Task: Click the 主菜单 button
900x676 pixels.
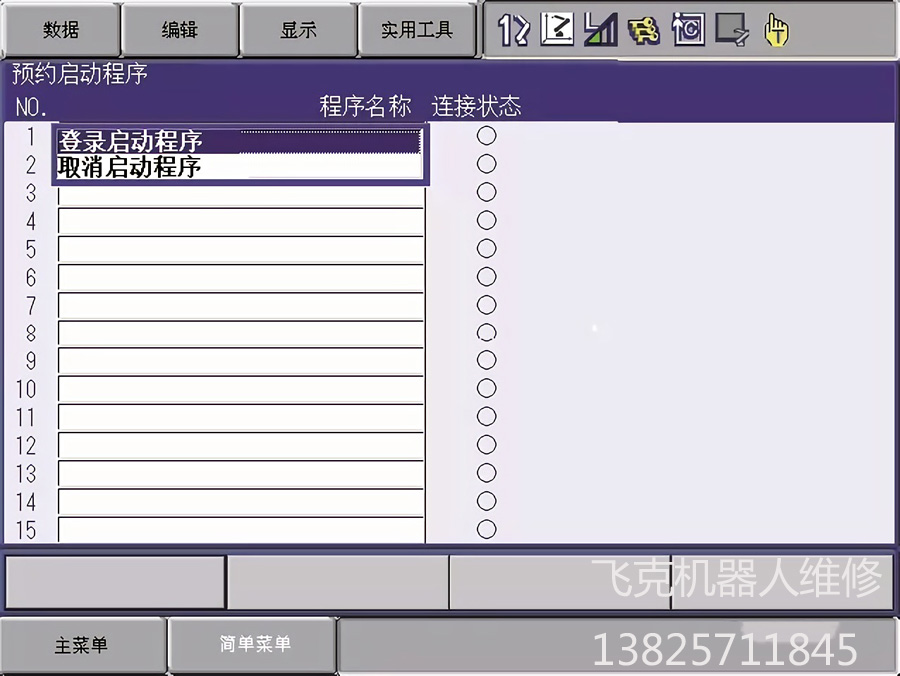Action: pyautogui.click(x=82, y=645)
